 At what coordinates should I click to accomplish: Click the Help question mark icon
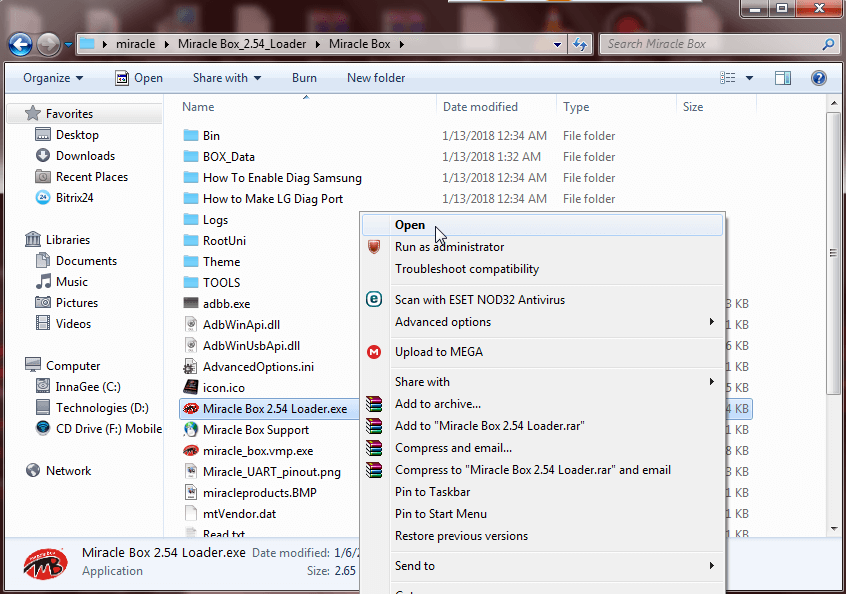click(x=818, y=77)
